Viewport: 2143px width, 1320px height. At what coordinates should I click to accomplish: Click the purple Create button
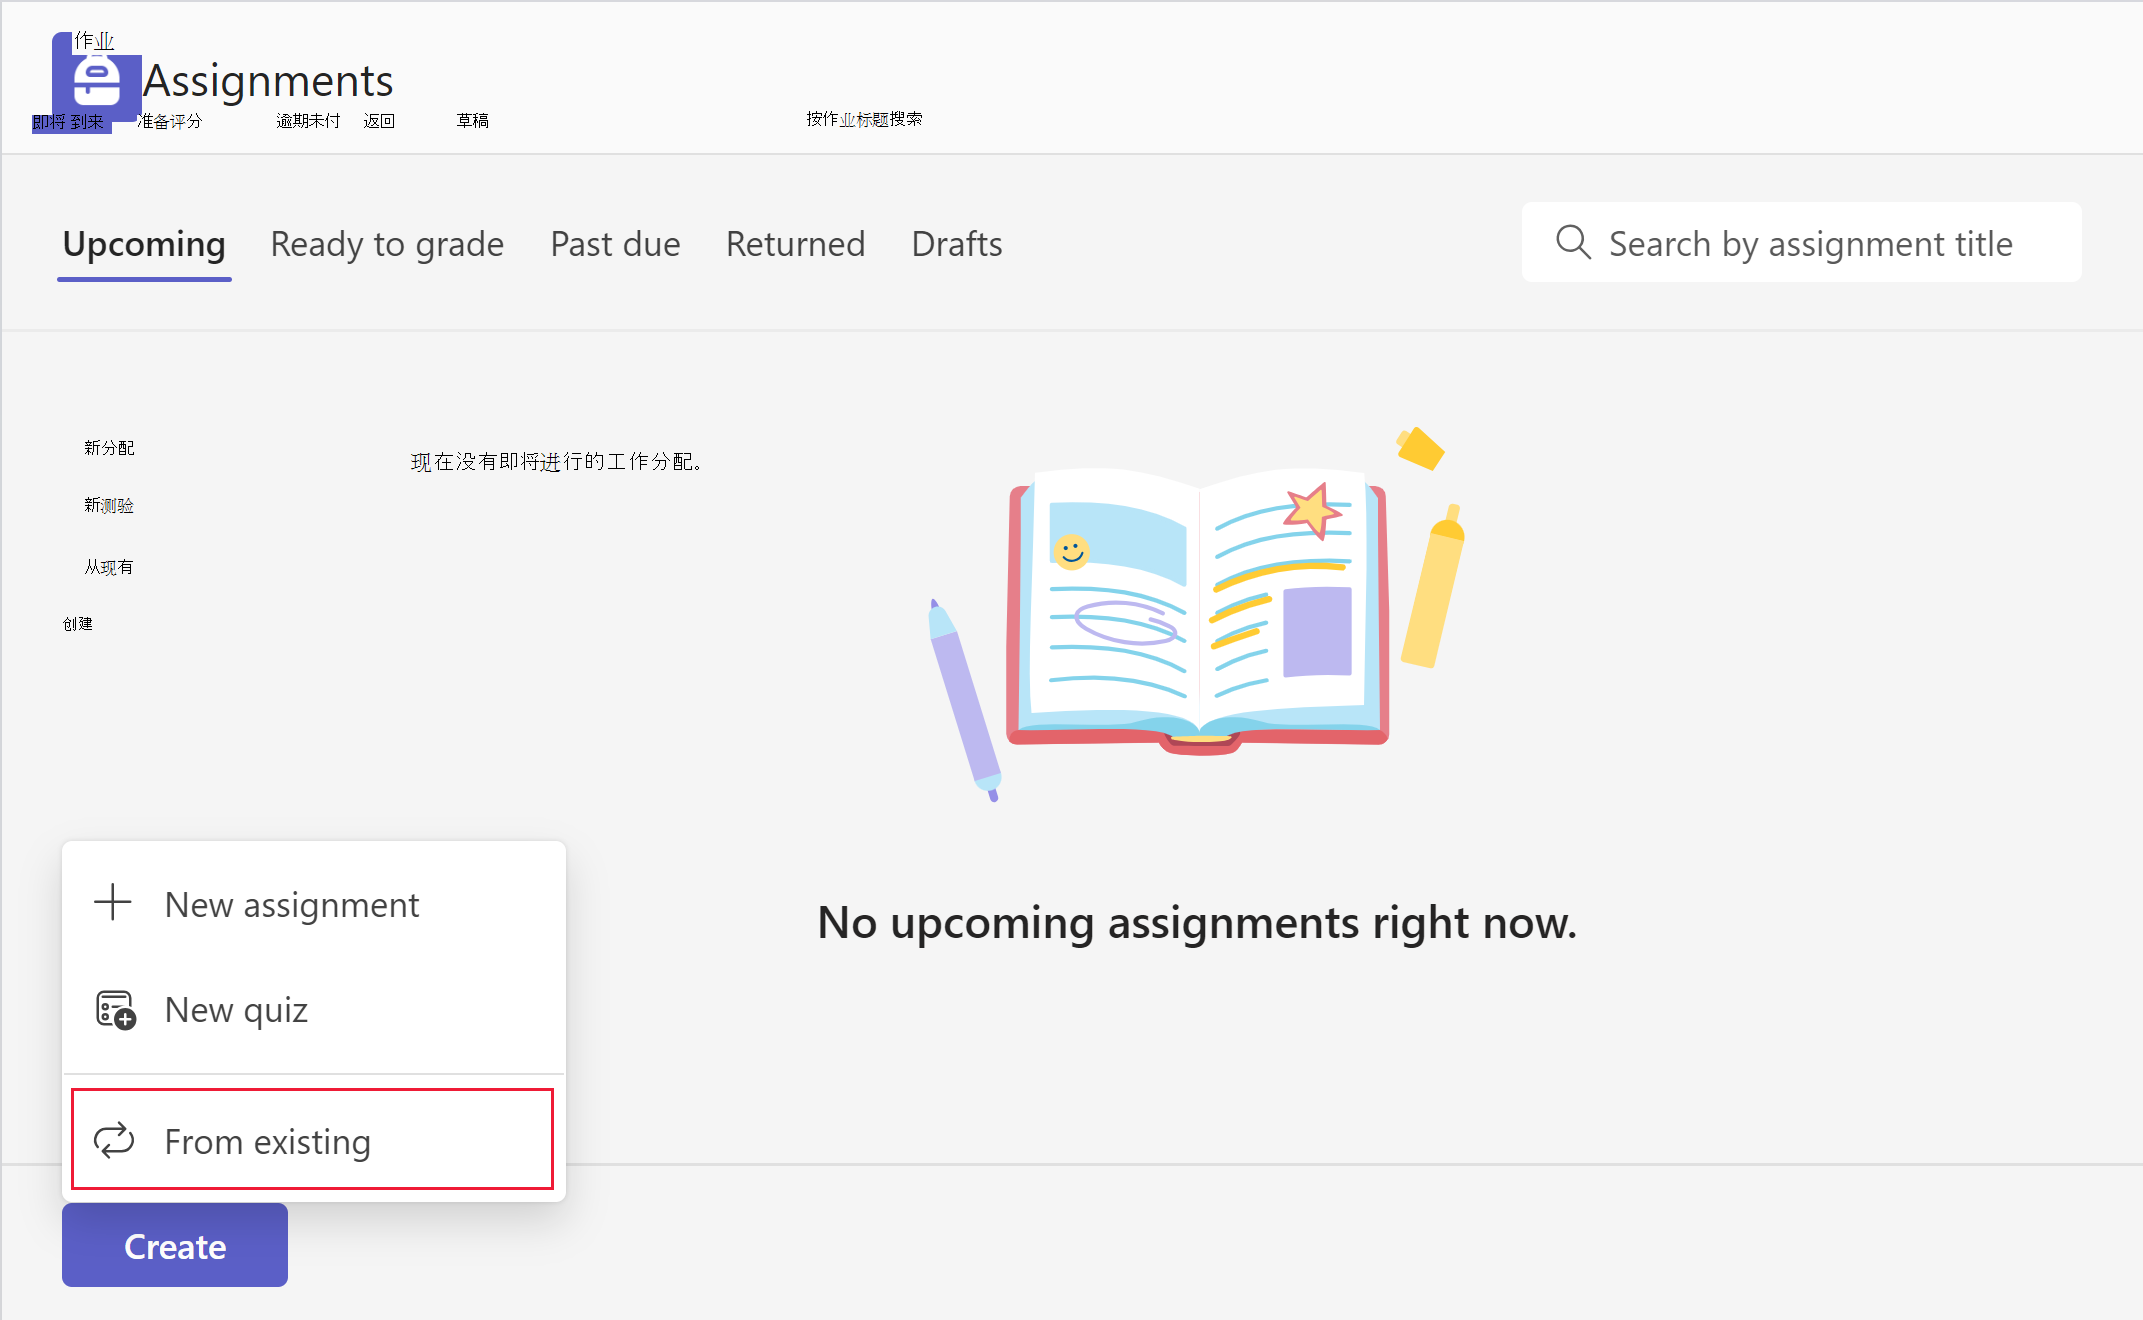[x=175, y=1245]
